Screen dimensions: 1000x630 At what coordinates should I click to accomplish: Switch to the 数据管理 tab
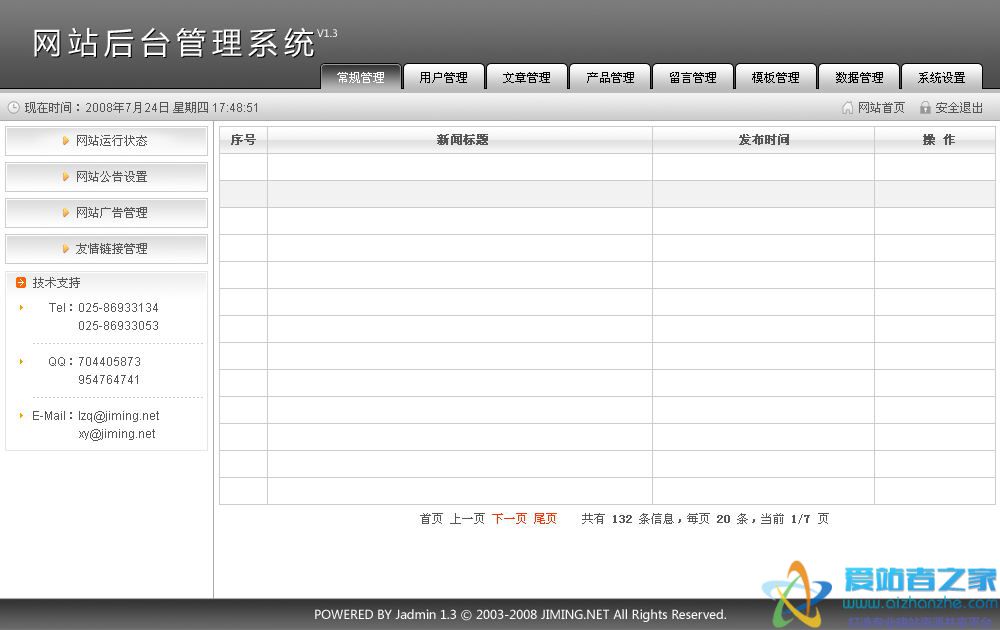click(x=859, y=78)
